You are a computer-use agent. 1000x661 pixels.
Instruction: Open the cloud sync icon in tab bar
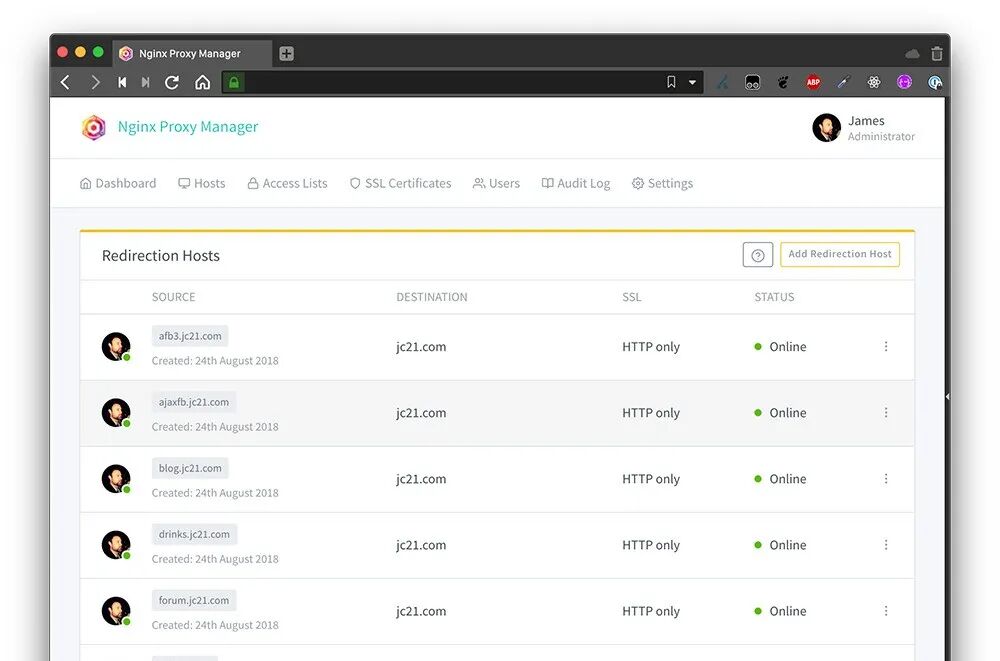[912, 54]
